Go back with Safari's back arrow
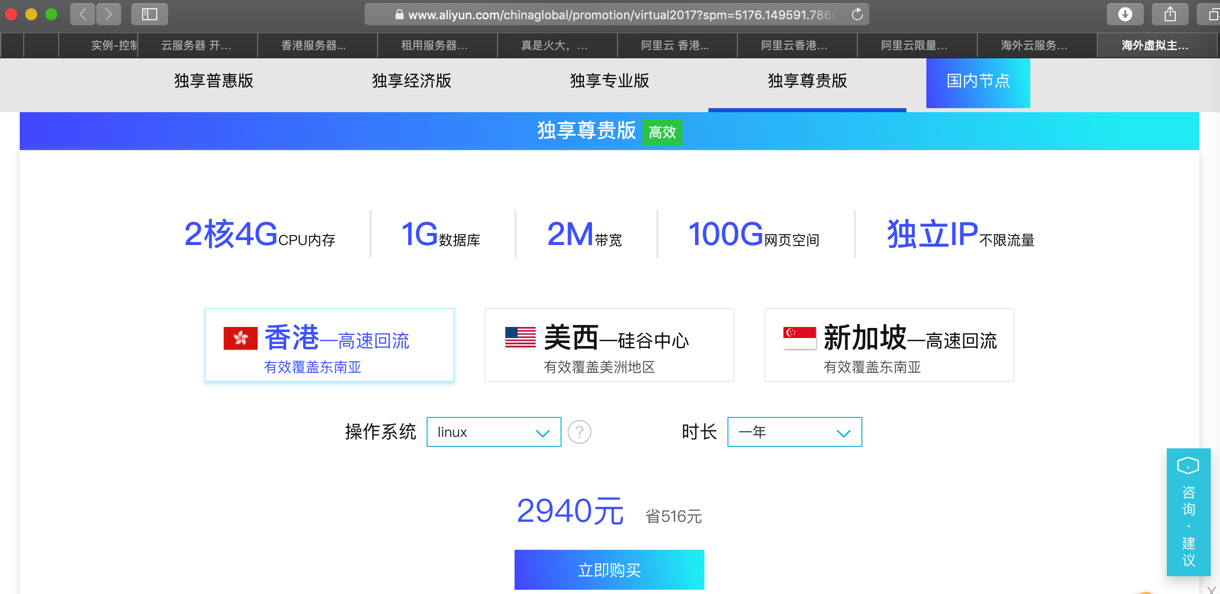The image size is (1220, 594). (83, 14)
